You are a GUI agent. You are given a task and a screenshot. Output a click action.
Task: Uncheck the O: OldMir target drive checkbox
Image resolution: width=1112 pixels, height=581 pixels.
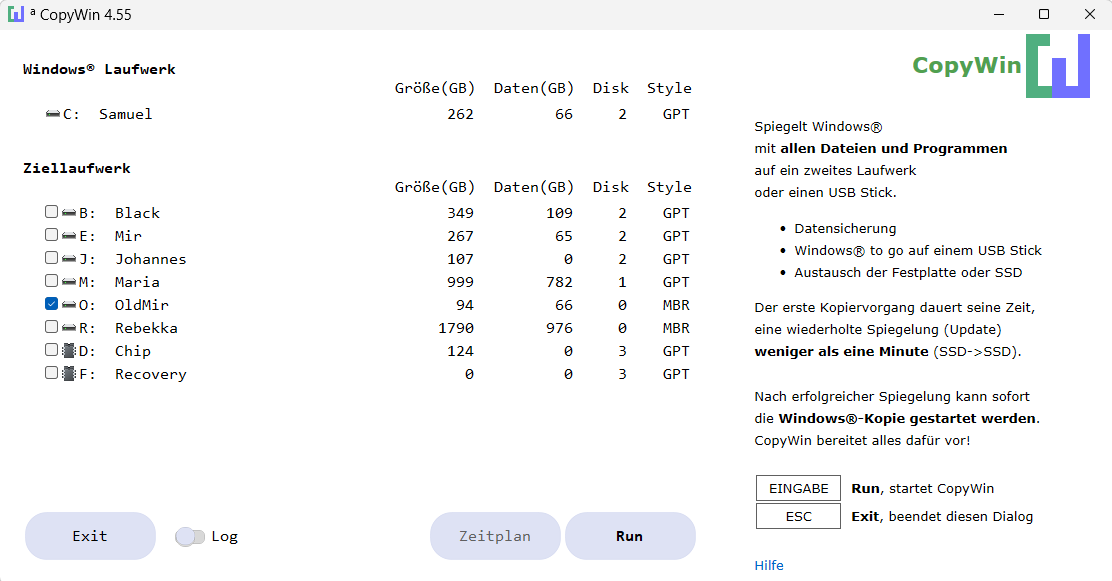[x=51, y=305]
